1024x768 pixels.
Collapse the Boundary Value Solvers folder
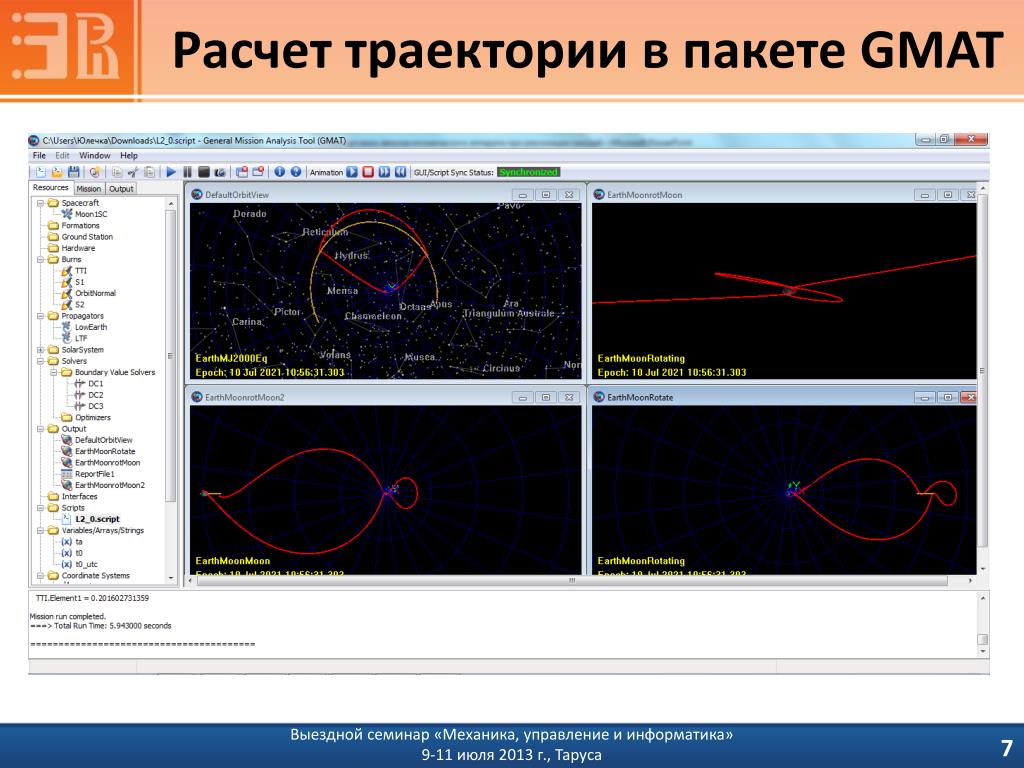click(54, 372)
